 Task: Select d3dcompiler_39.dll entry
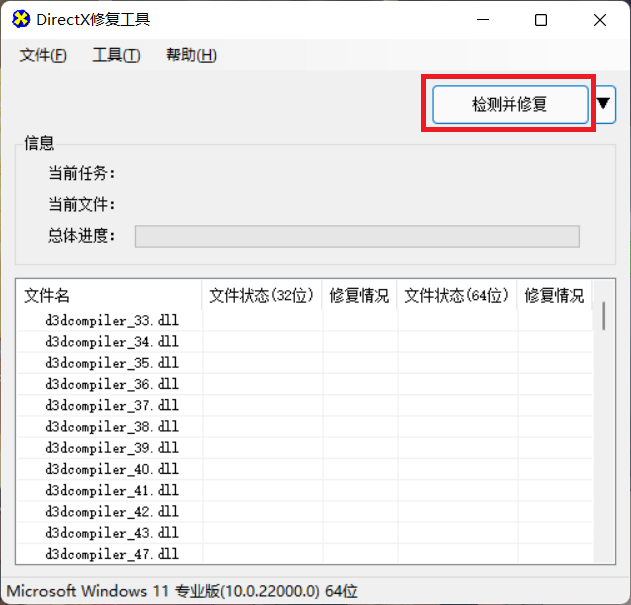(x=112, y=448)
